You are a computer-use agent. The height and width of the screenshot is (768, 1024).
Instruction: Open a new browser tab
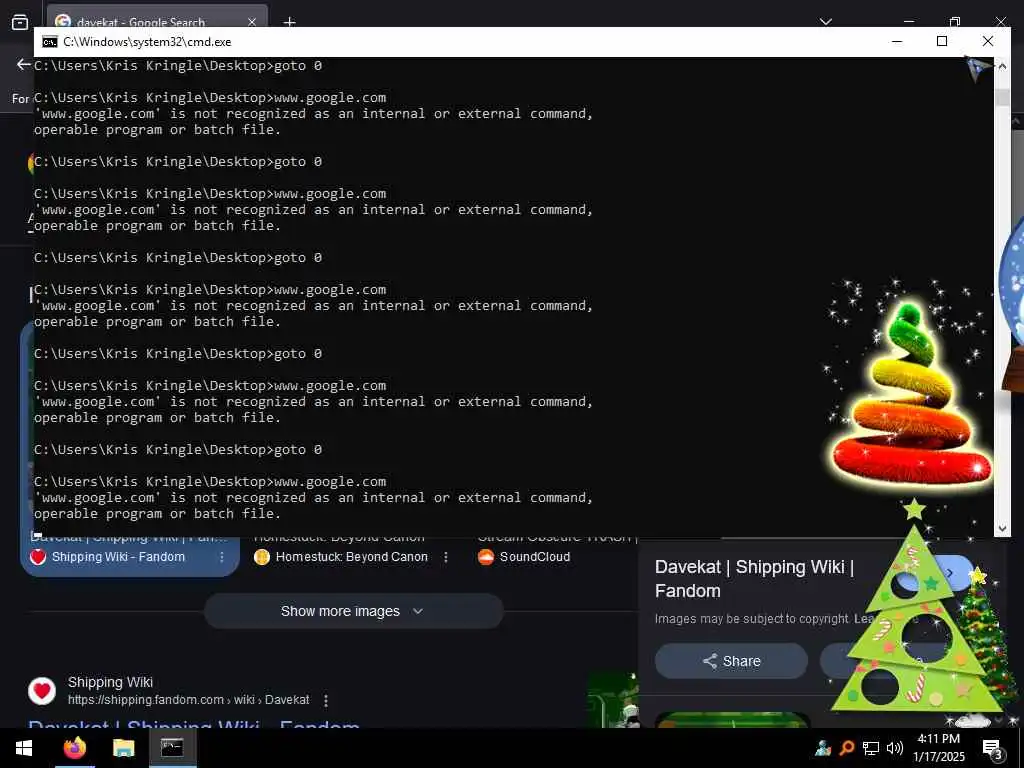289,22
